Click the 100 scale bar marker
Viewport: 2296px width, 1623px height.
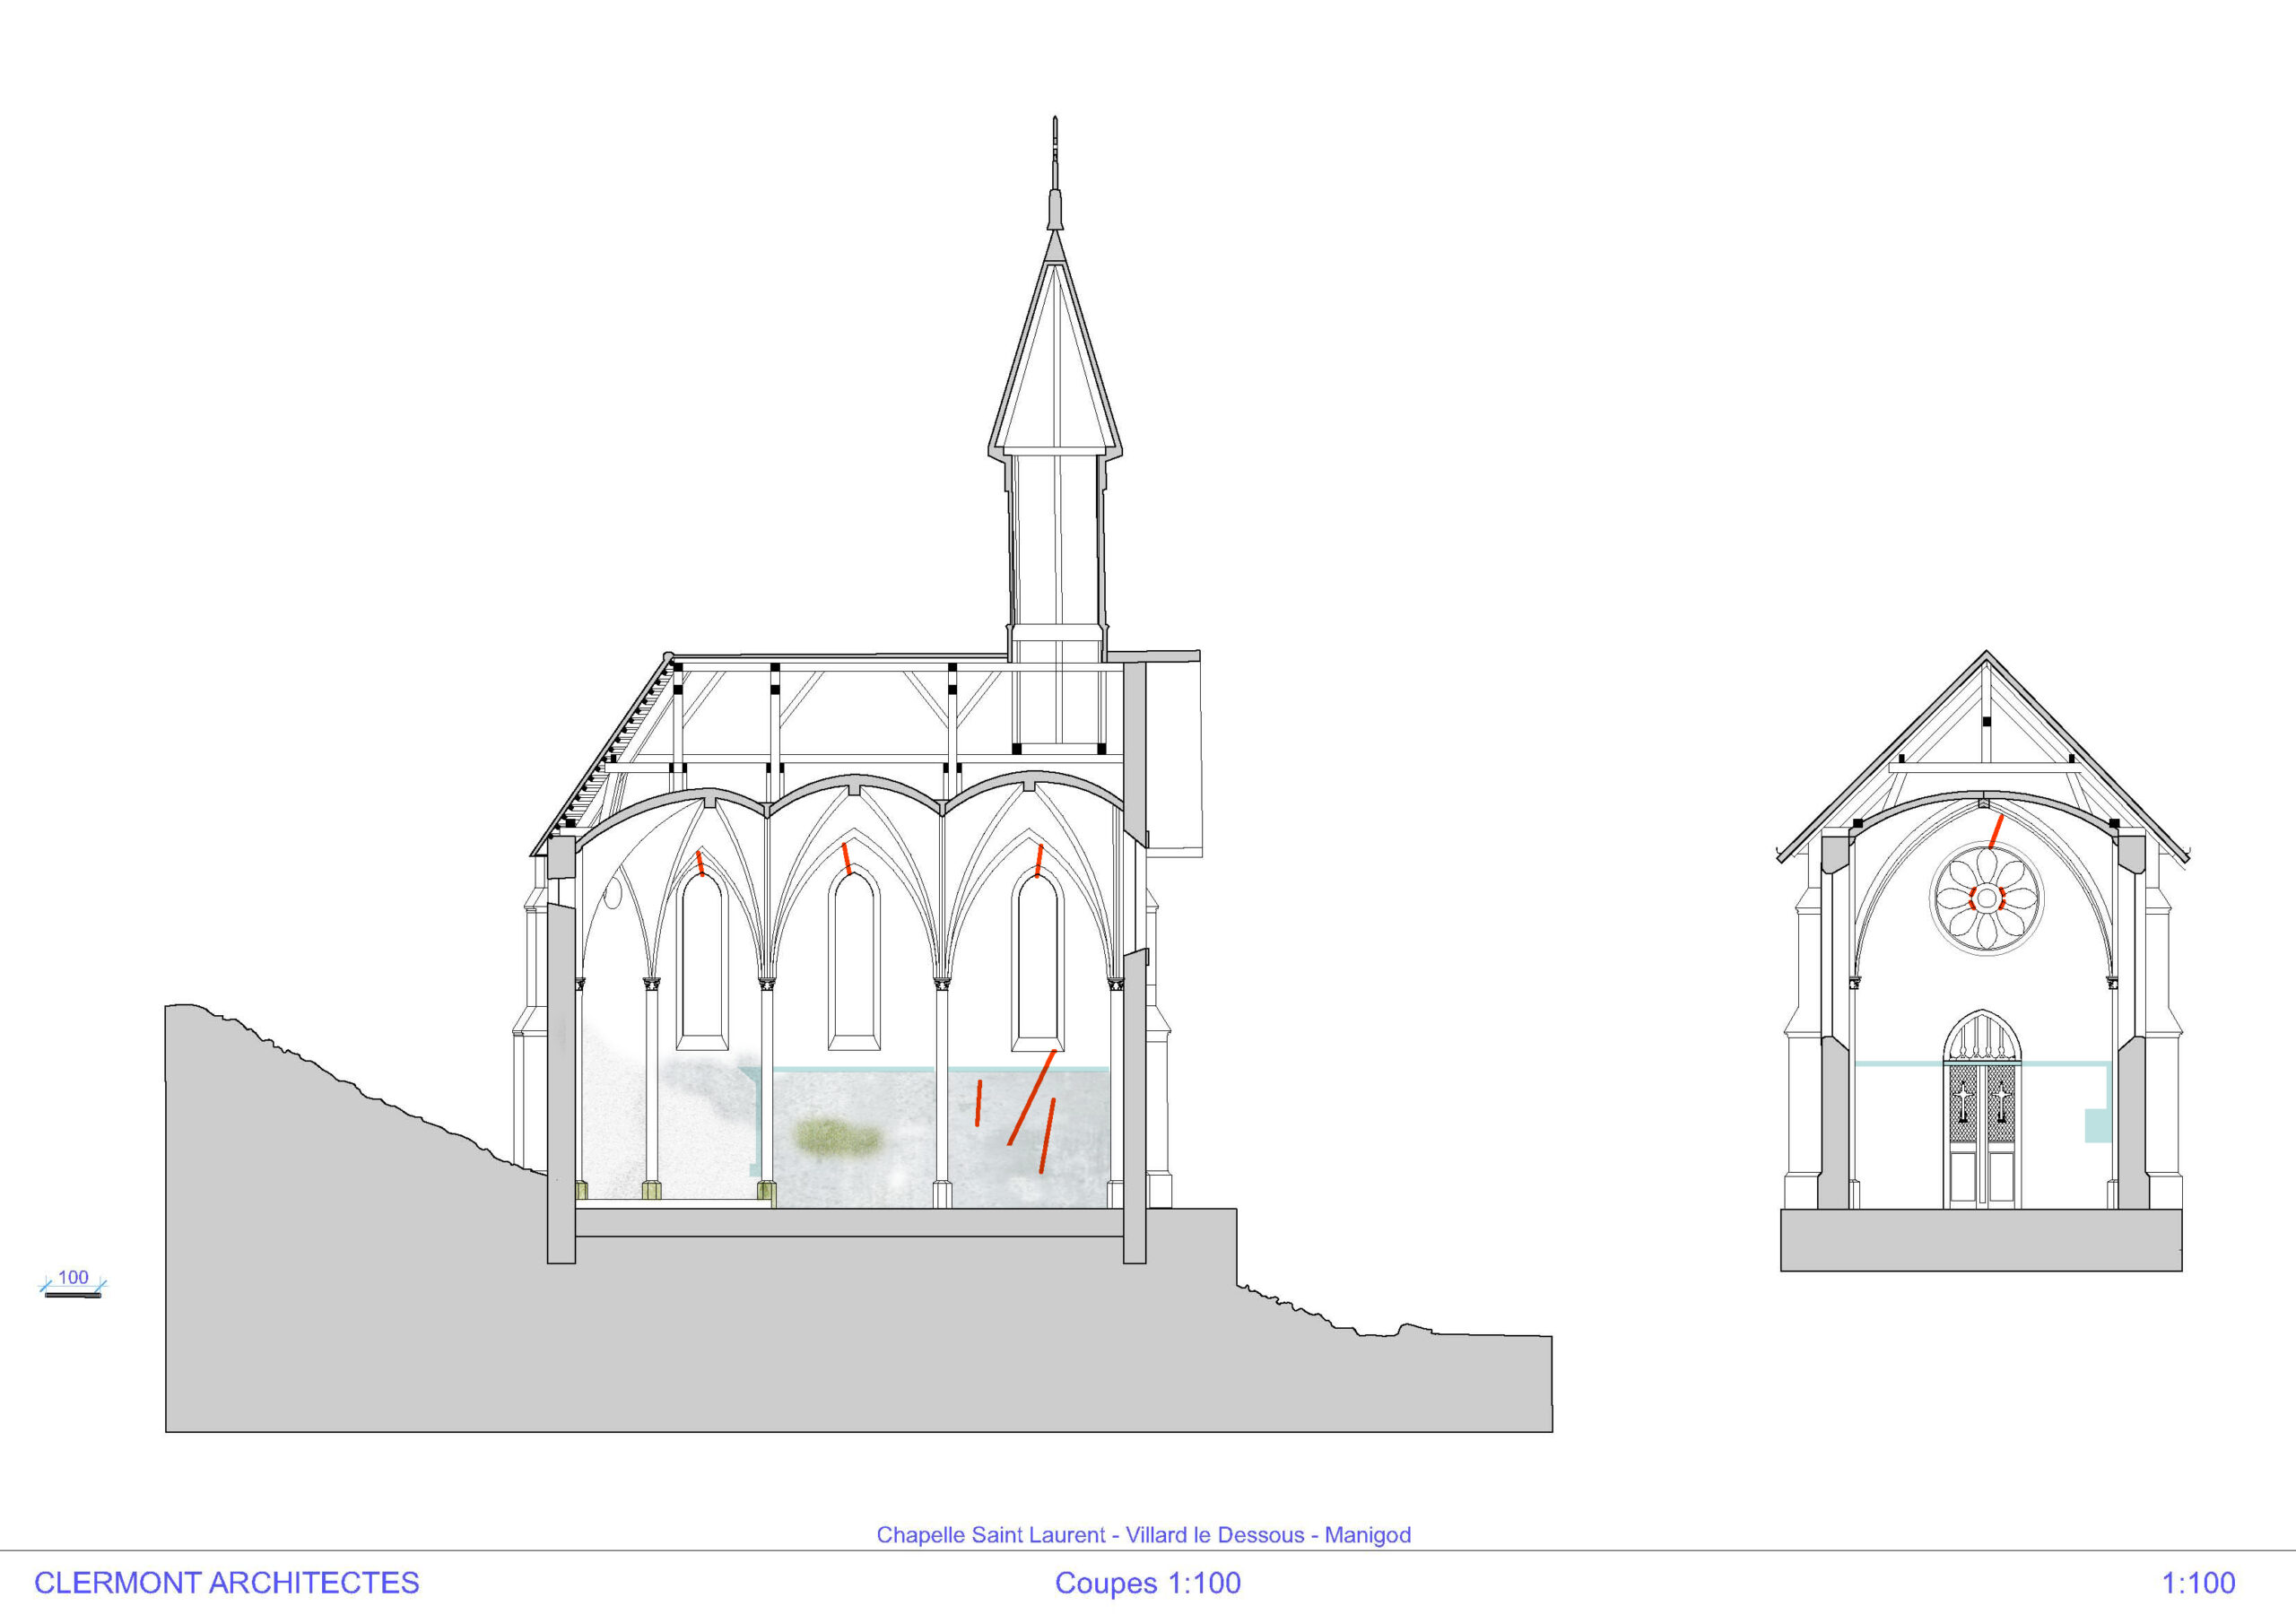(72, 1284)
